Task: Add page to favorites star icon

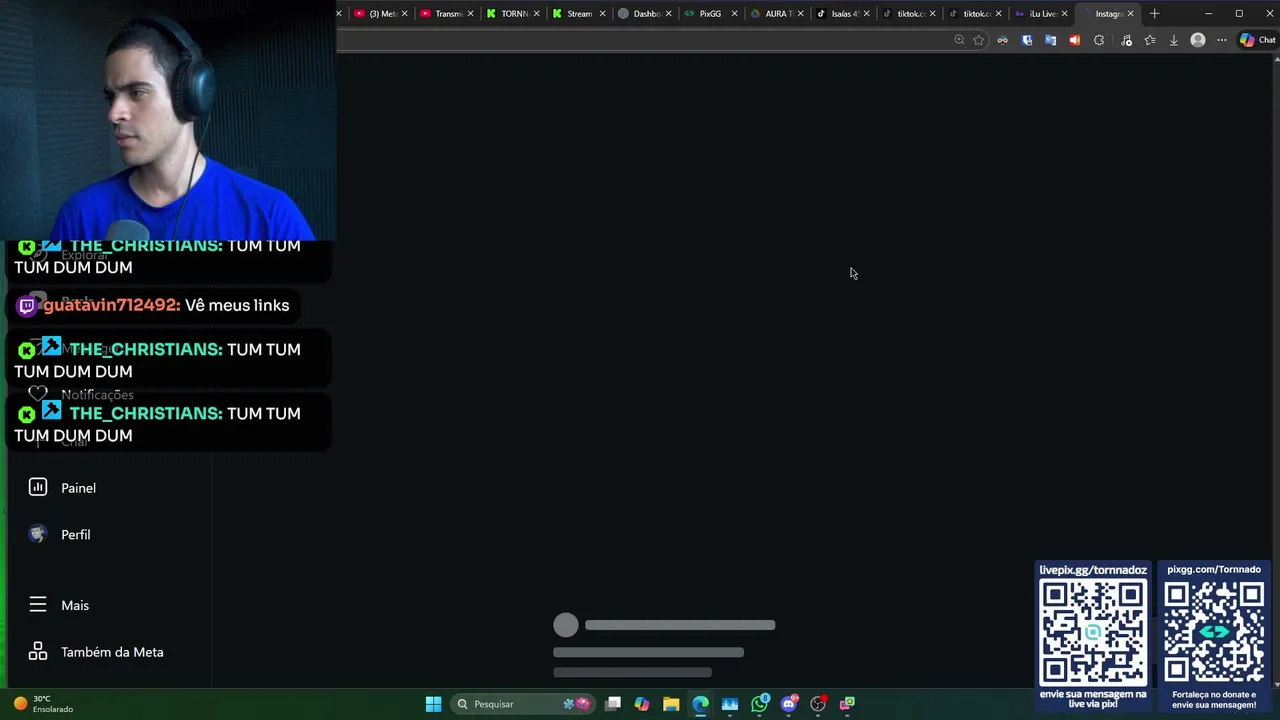Action: (x=979, y=40)
